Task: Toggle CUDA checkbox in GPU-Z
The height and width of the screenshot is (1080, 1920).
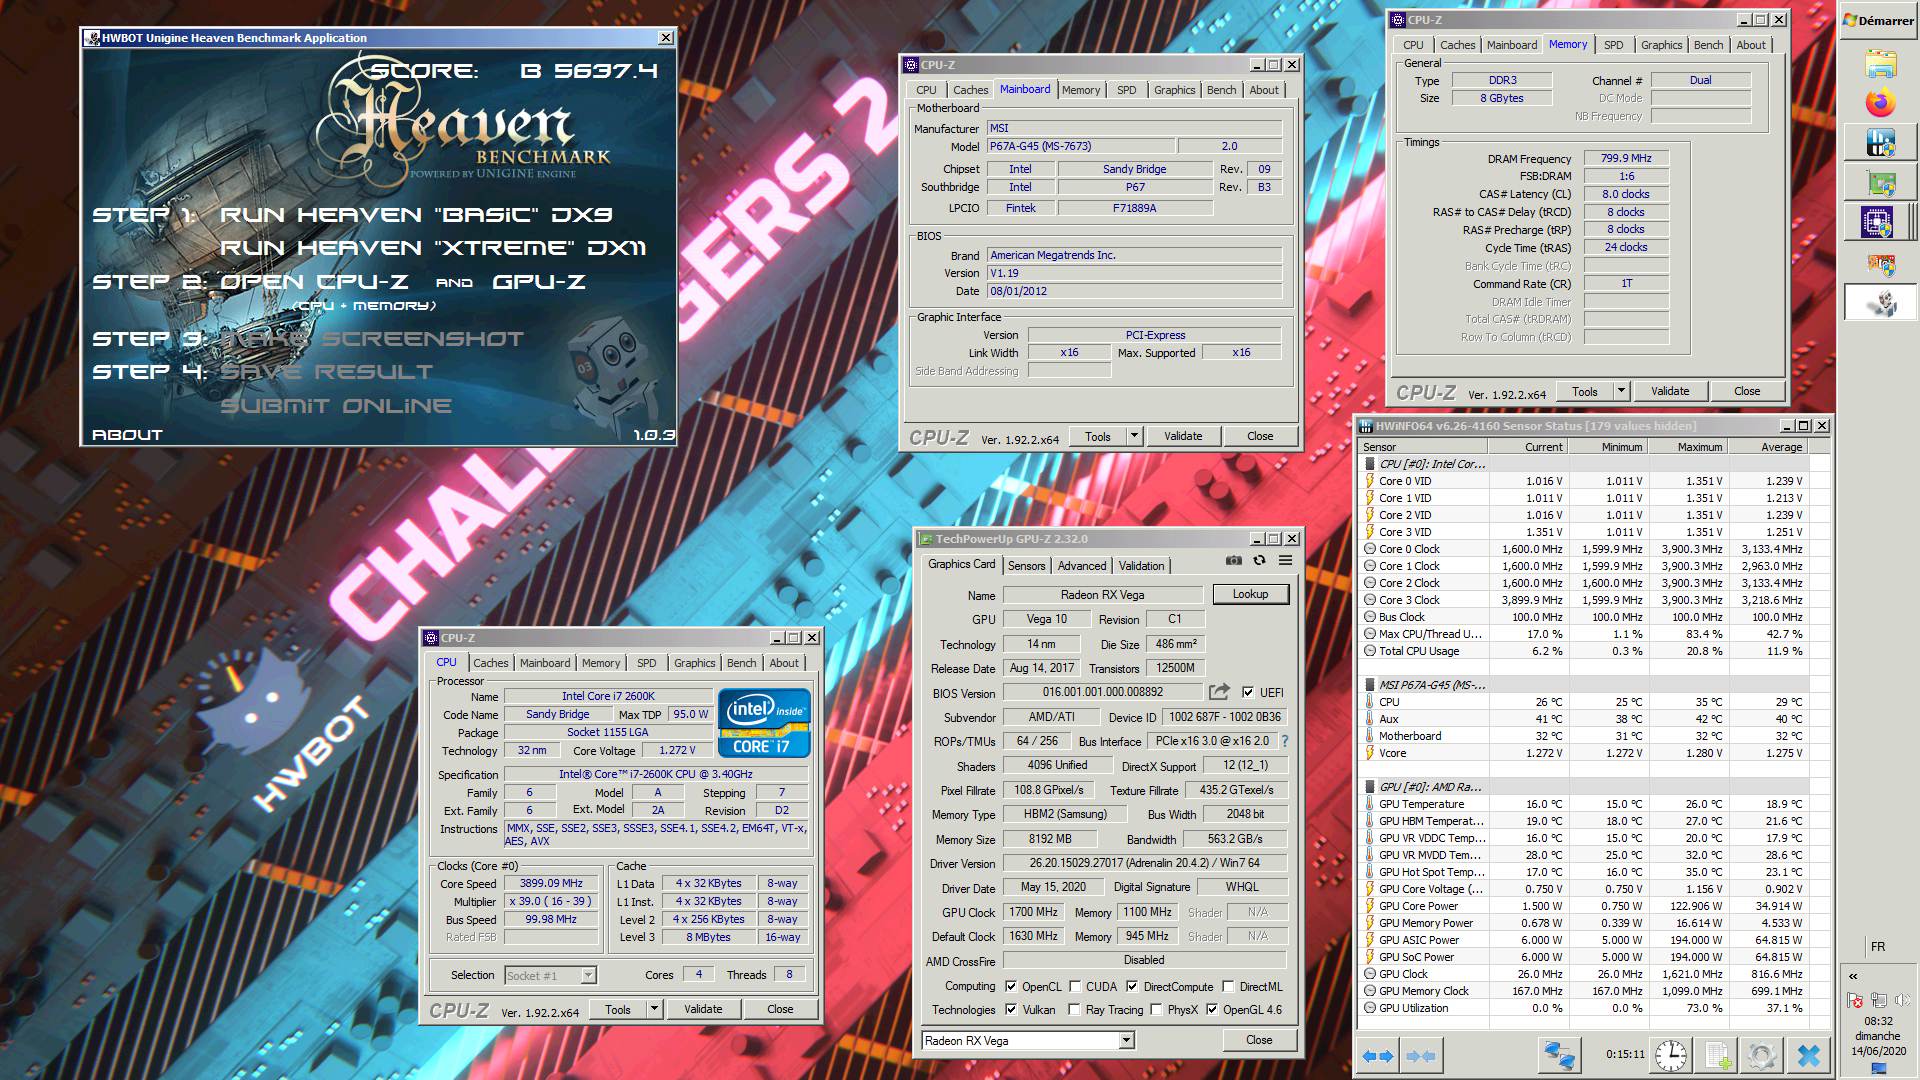Action: pyautogui.click(x=1075, y=987)
